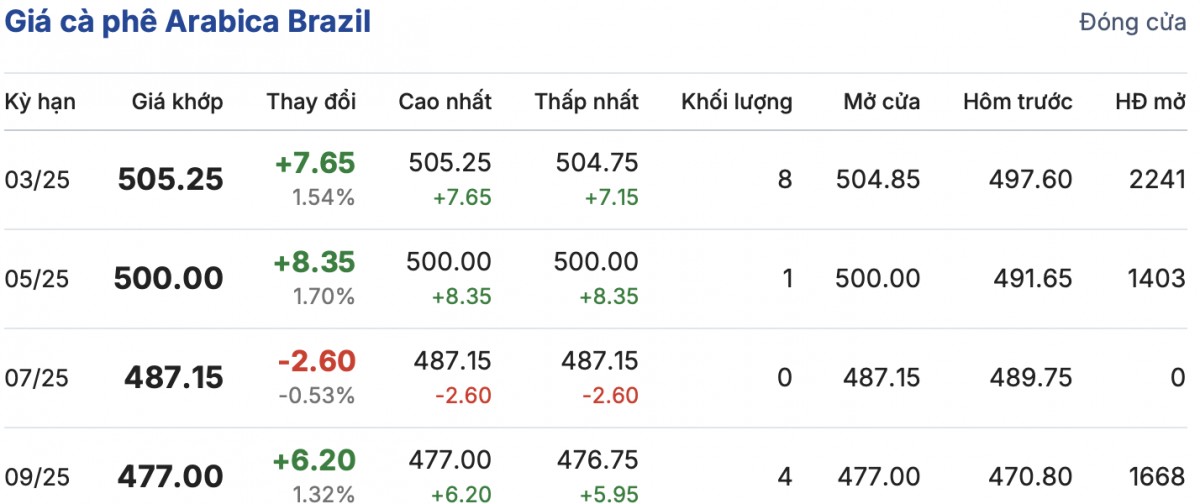
Task: Click the previous day price 470.80
Action: (x=1033, y=477)
